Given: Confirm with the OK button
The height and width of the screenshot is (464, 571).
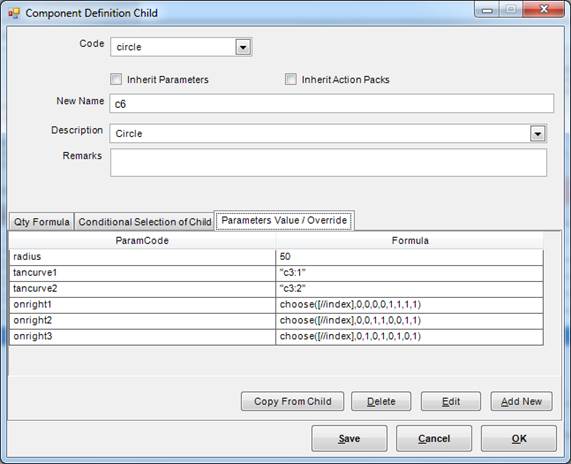Looking at the screenshot, I should (x=519, y=439).
